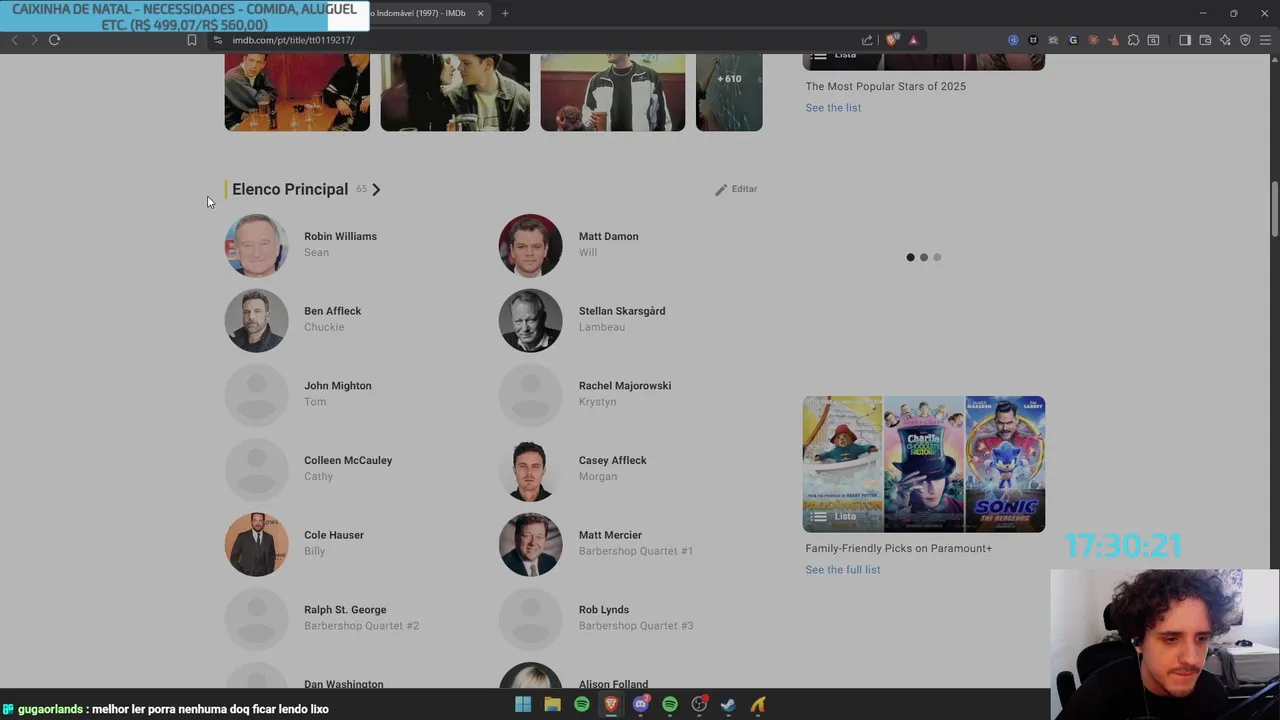Open Ben Affleck's name link

click(x=332, y=311)
